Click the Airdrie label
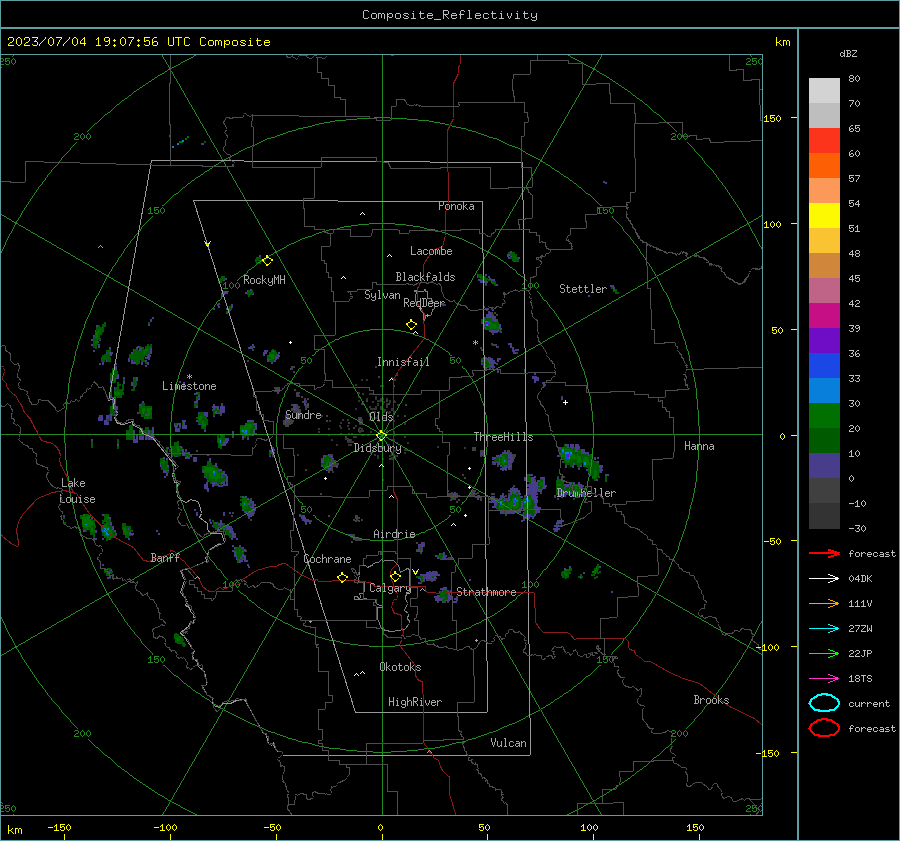900x841 pixels. point(394,534)
